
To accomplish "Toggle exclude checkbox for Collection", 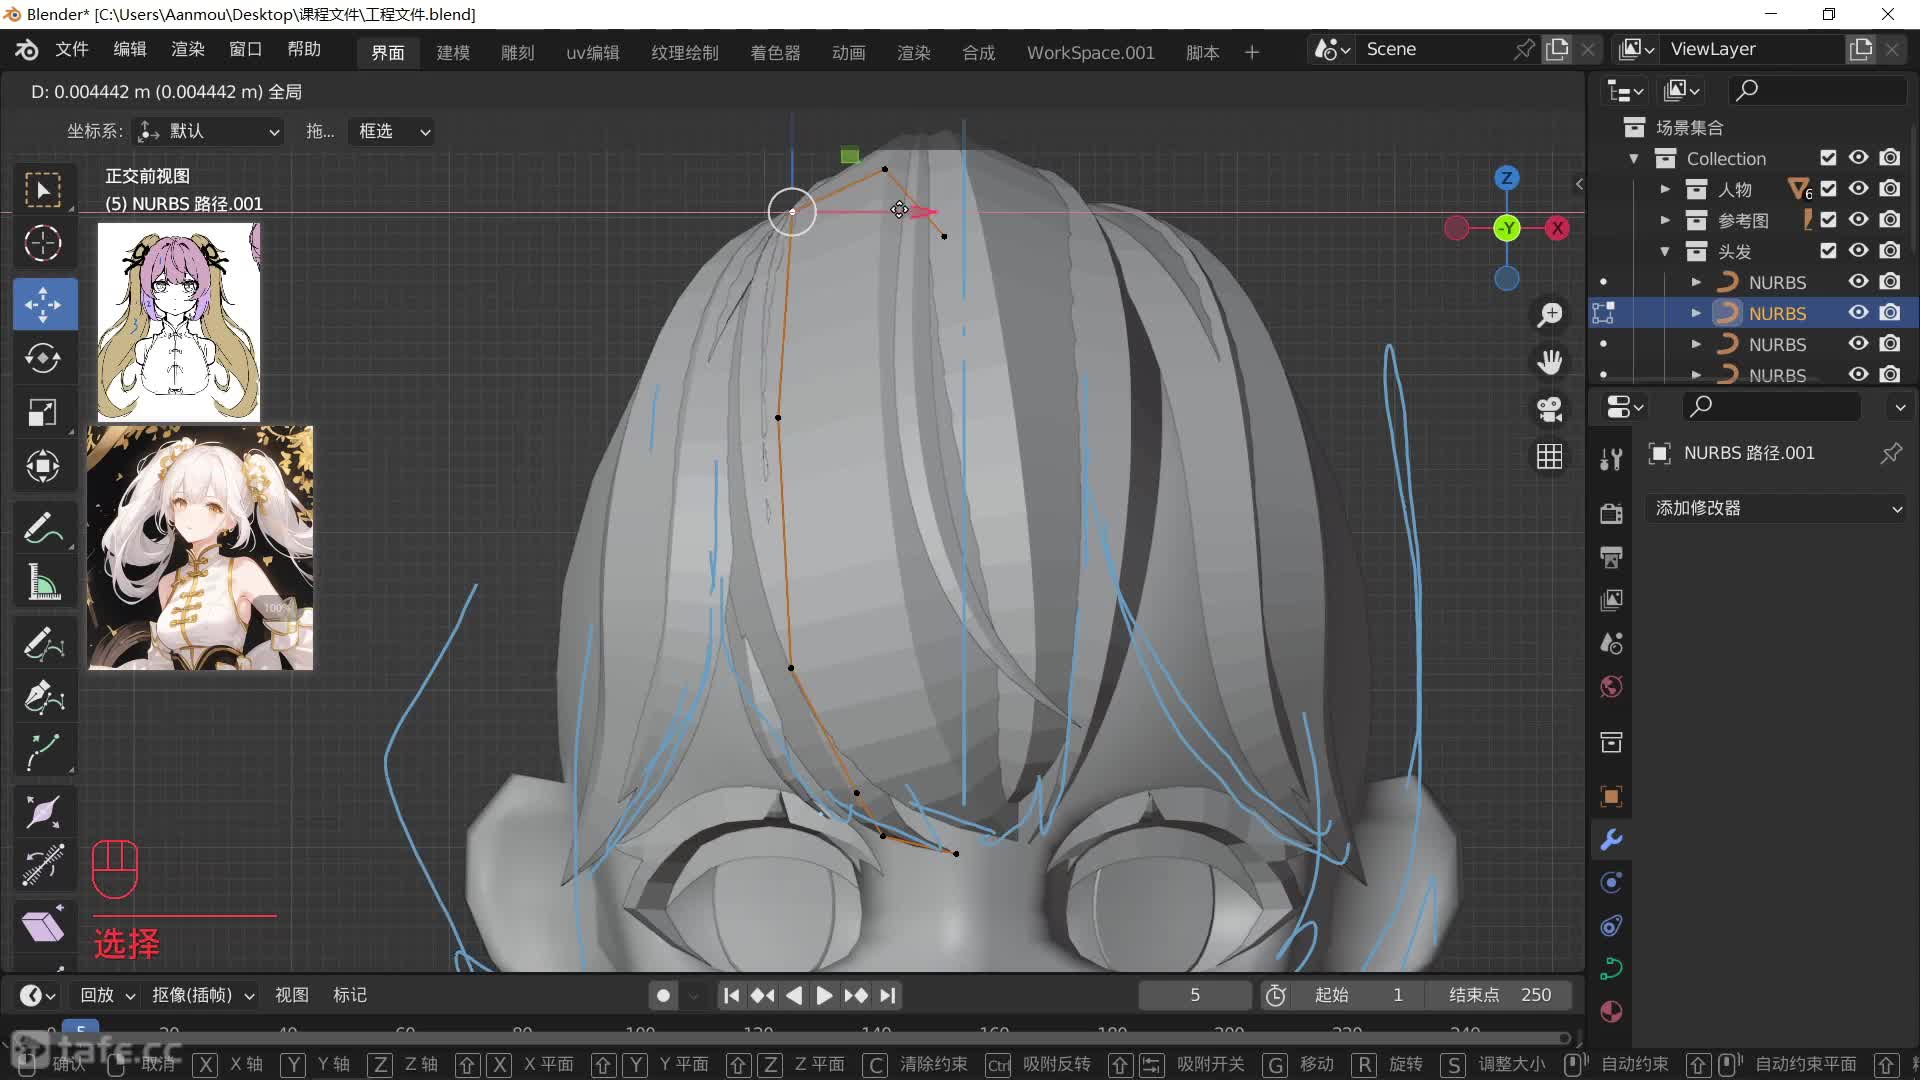I will click(x=1828, y=157).
